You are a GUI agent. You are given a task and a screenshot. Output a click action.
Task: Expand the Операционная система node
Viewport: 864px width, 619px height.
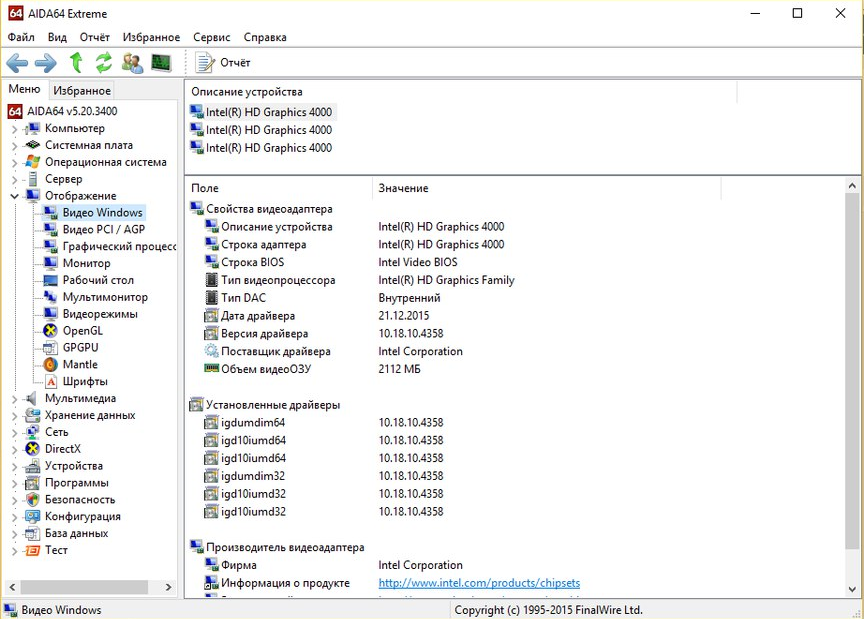(x=14, y=163)
